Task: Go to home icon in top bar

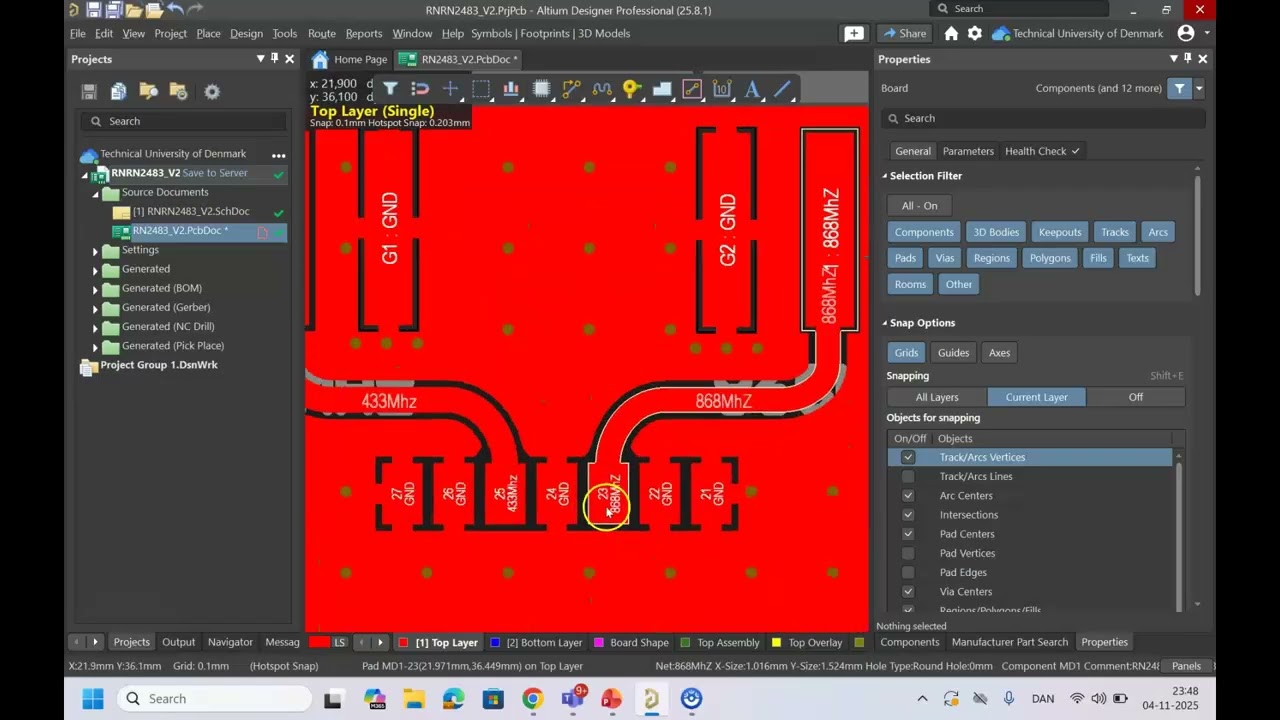Action: coord(951,33)
